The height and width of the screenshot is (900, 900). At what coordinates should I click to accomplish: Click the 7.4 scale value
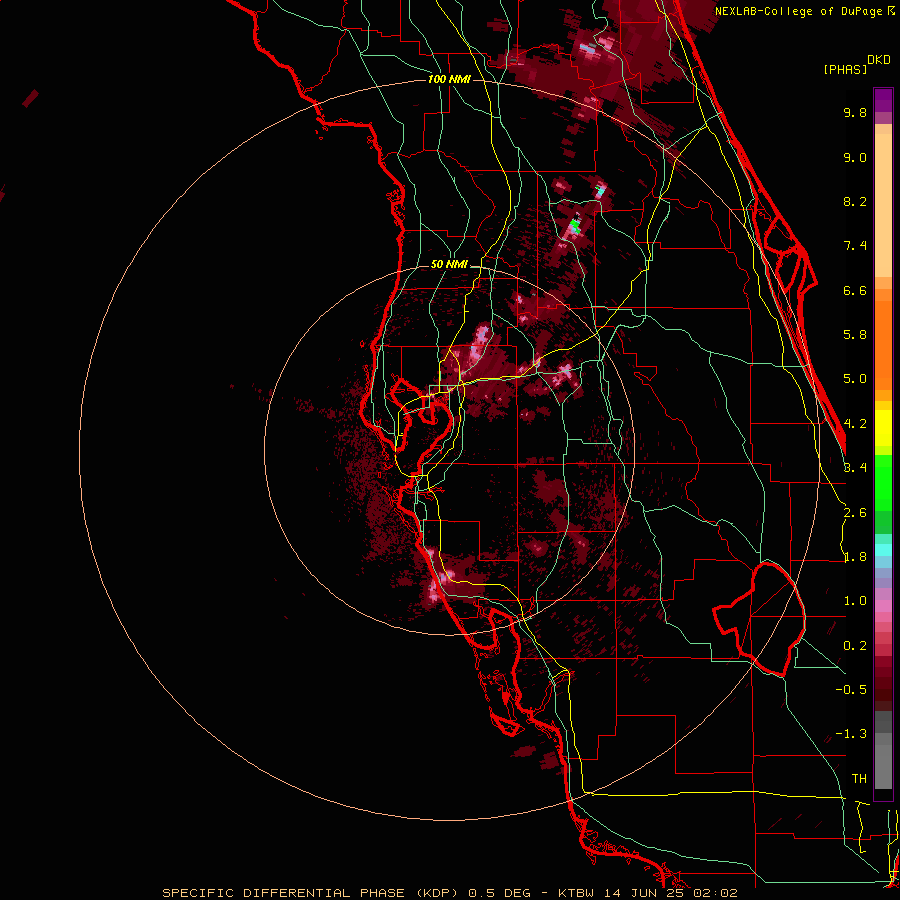click(855, 246)
